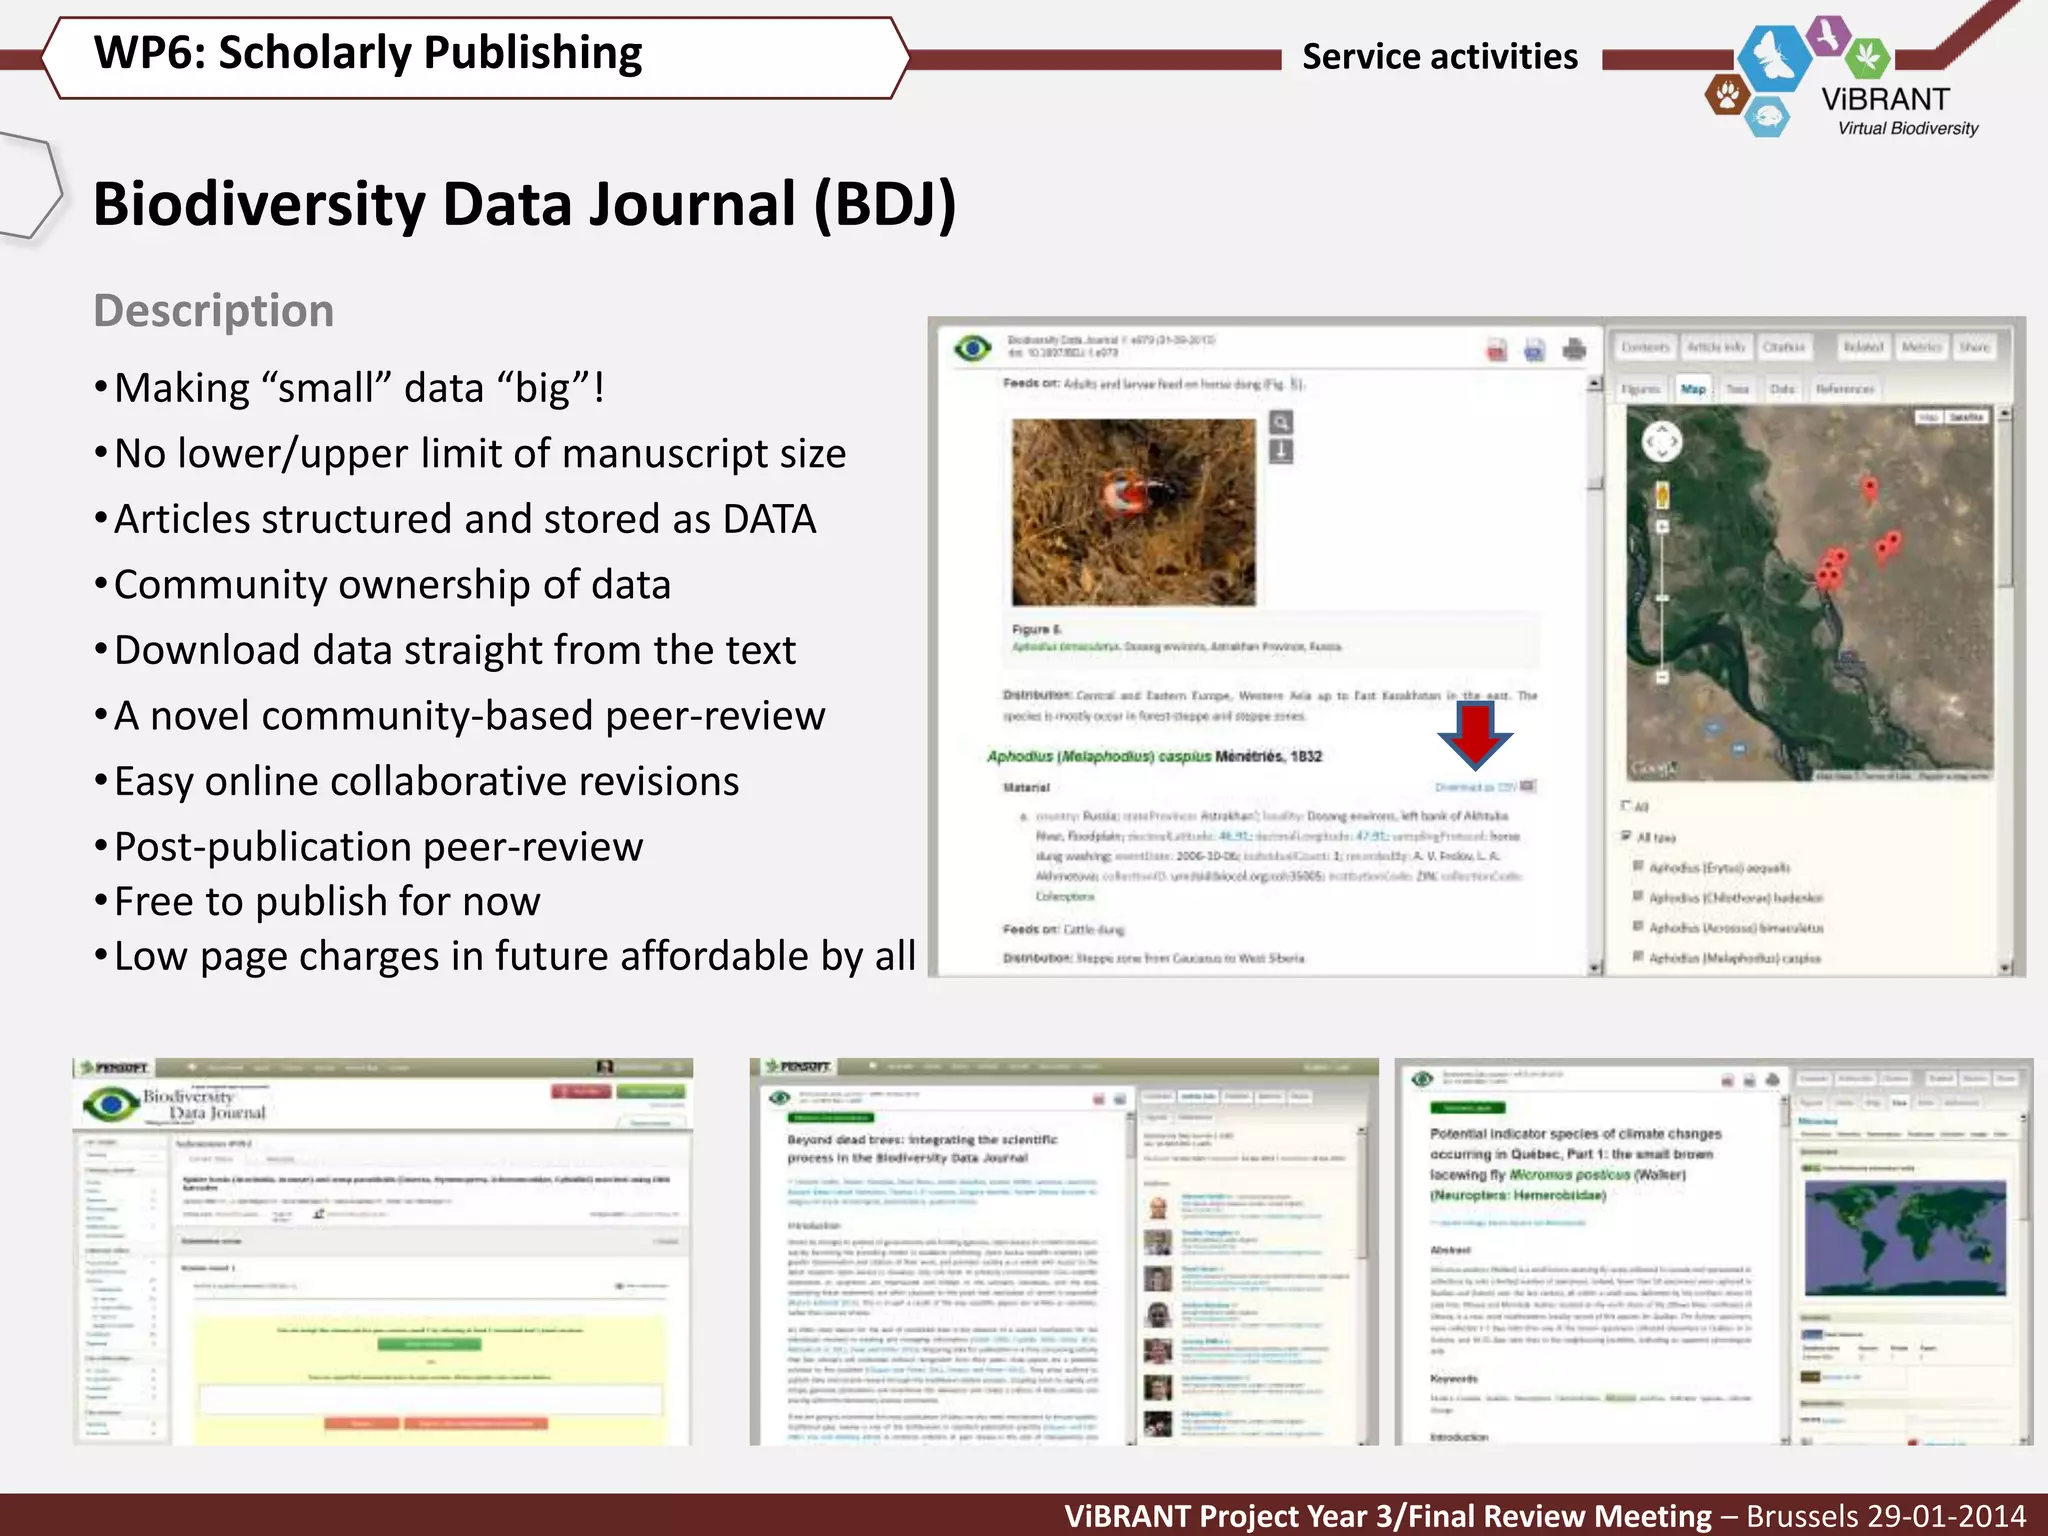
Task: Switch to the Data sub-tab
Action: (1783, 389)
